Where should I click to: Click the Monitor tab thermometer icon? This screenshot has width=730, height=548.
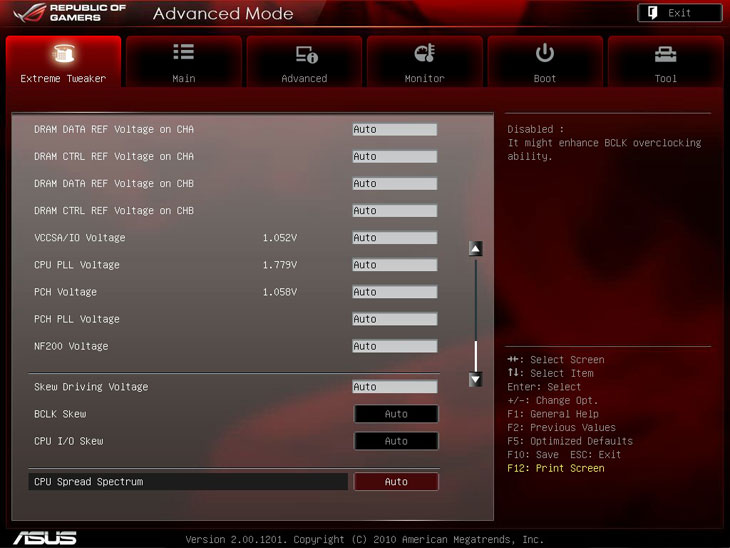pos(424,54)
